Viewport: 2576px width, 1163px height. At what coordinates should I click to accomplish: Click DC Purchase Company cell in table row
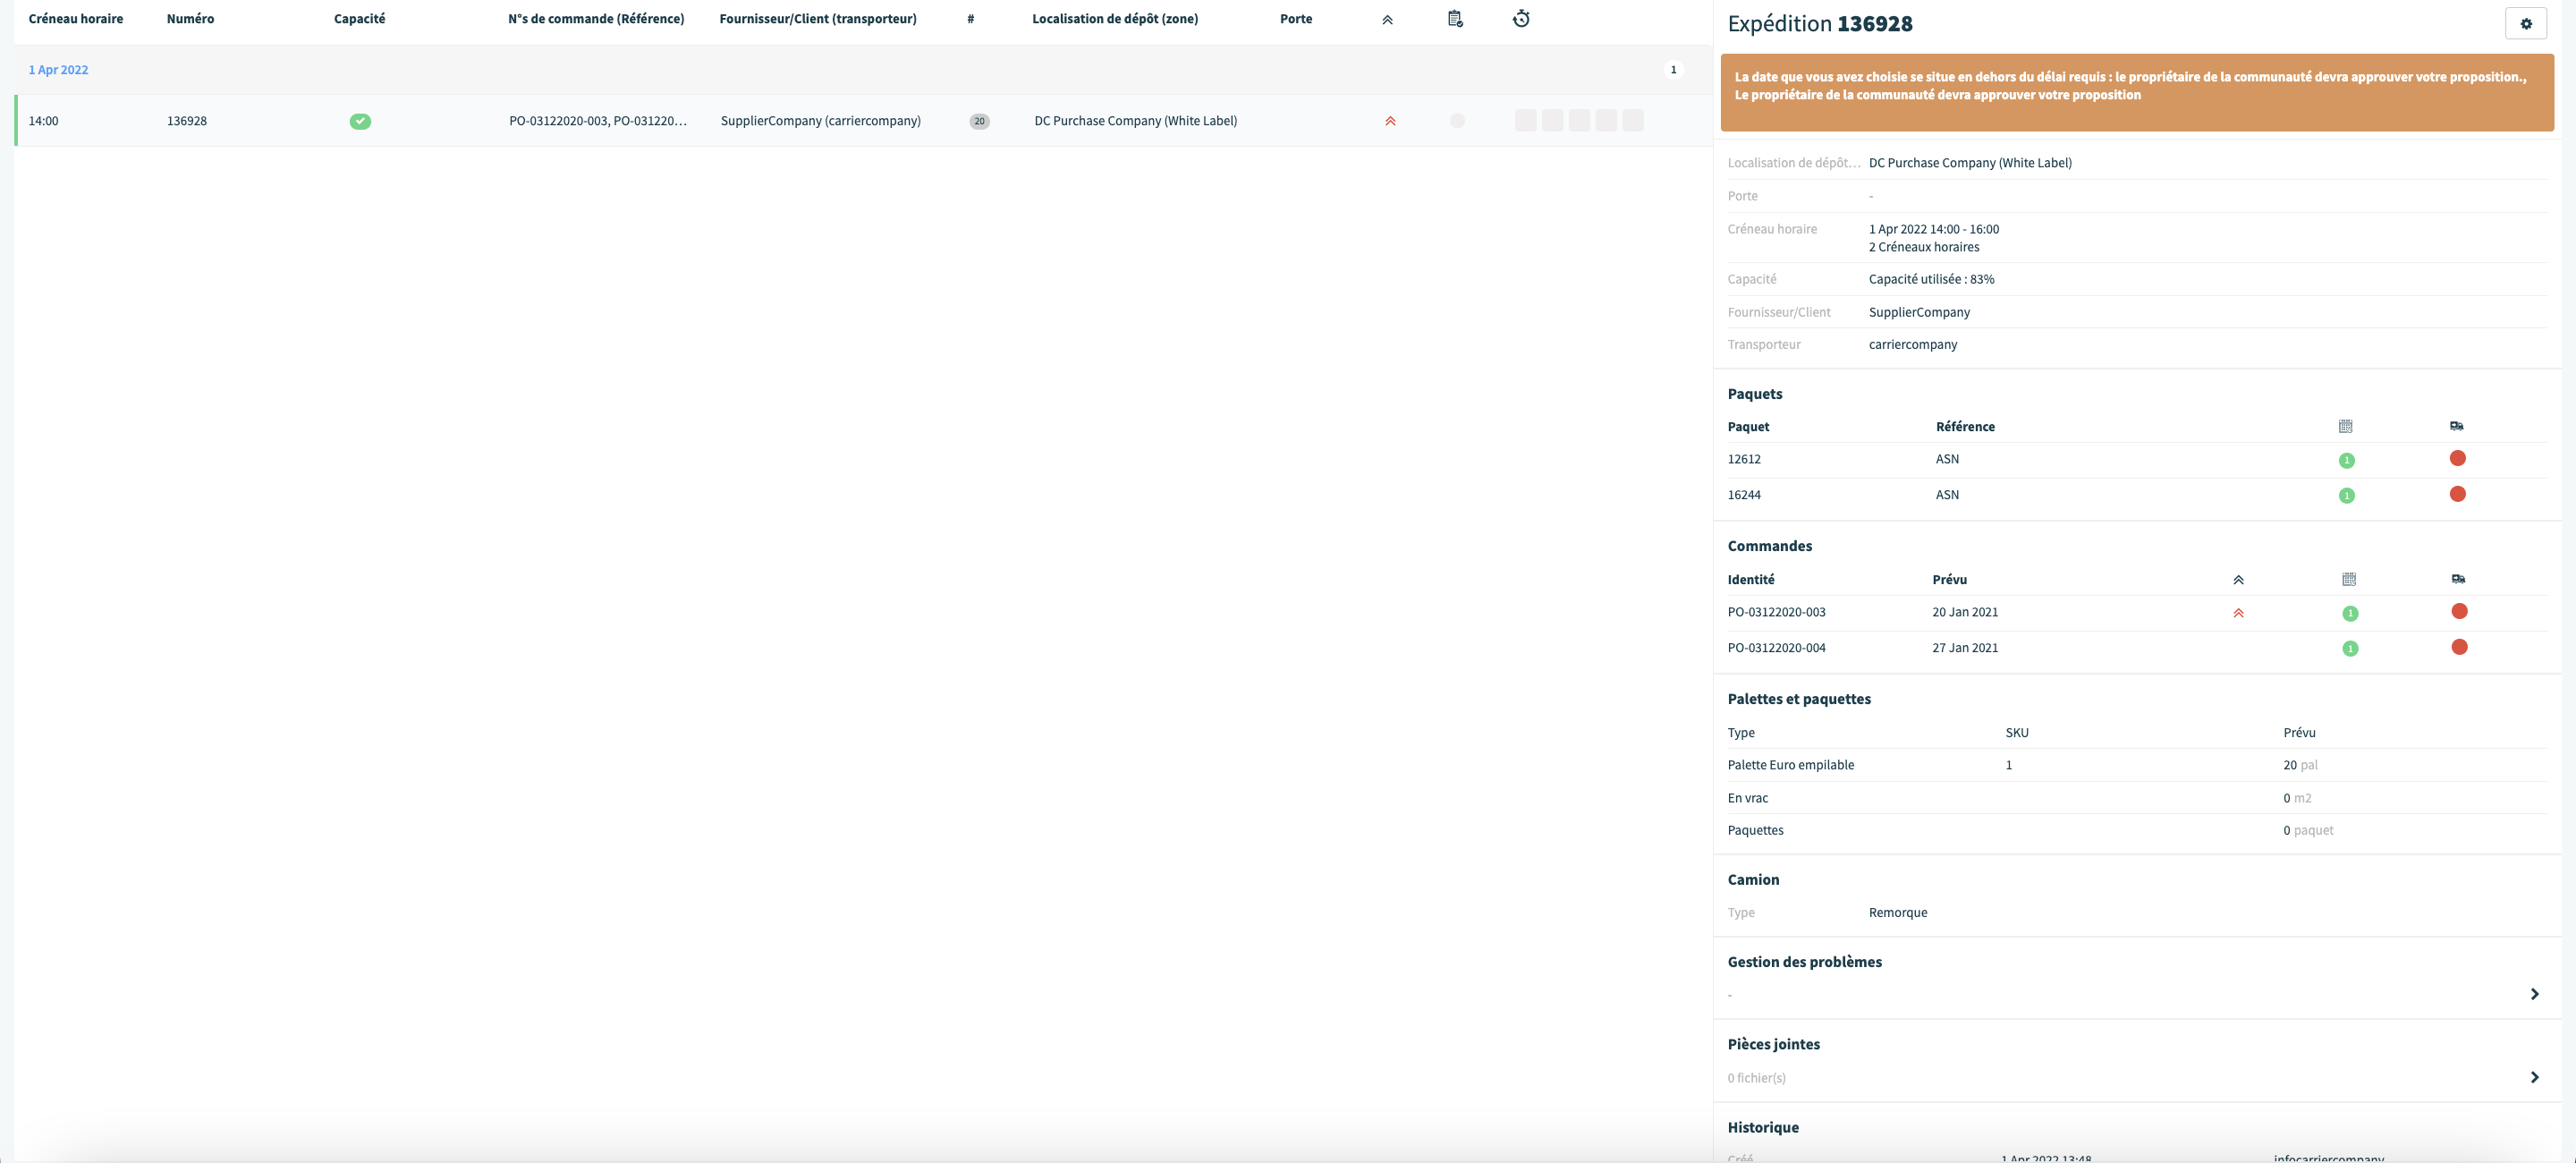(1135, 121)
